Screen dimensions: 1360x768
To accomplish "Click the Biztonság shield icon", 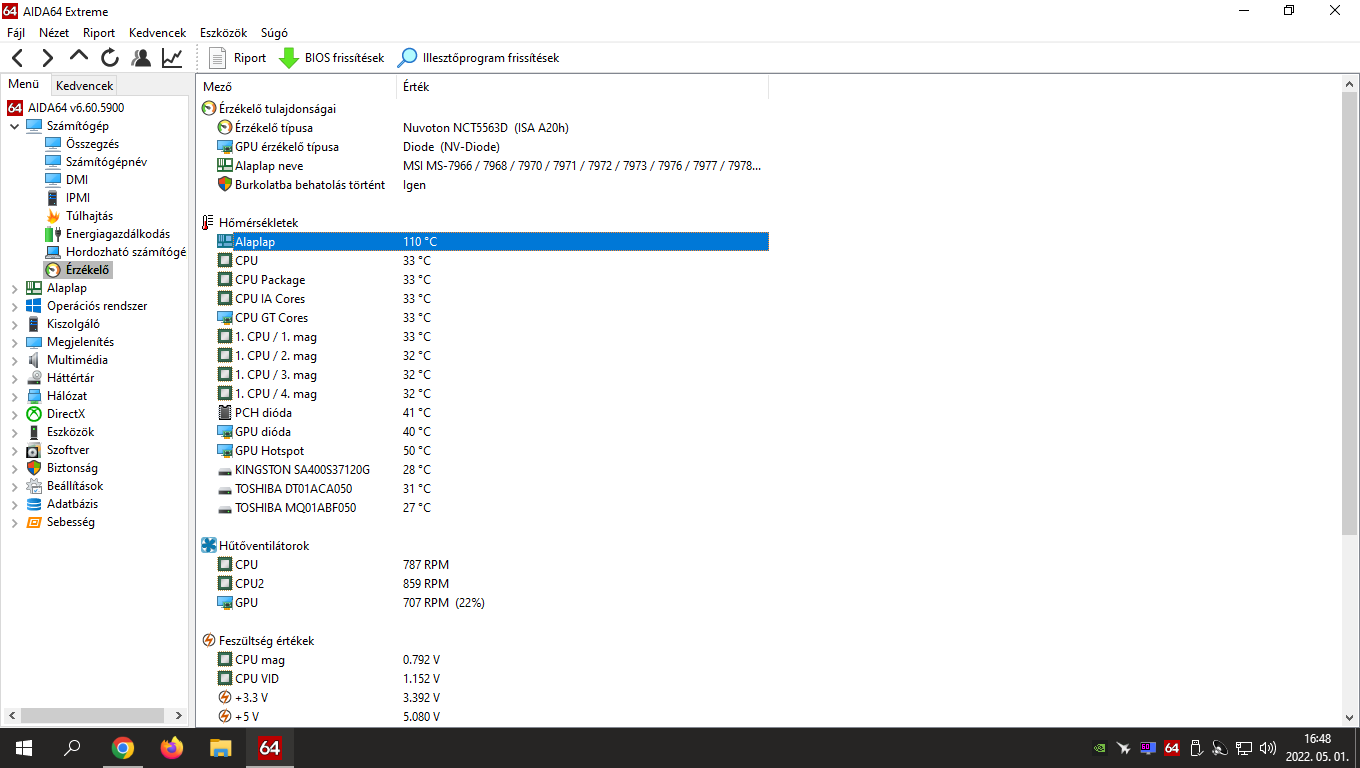I will point(34,468).
